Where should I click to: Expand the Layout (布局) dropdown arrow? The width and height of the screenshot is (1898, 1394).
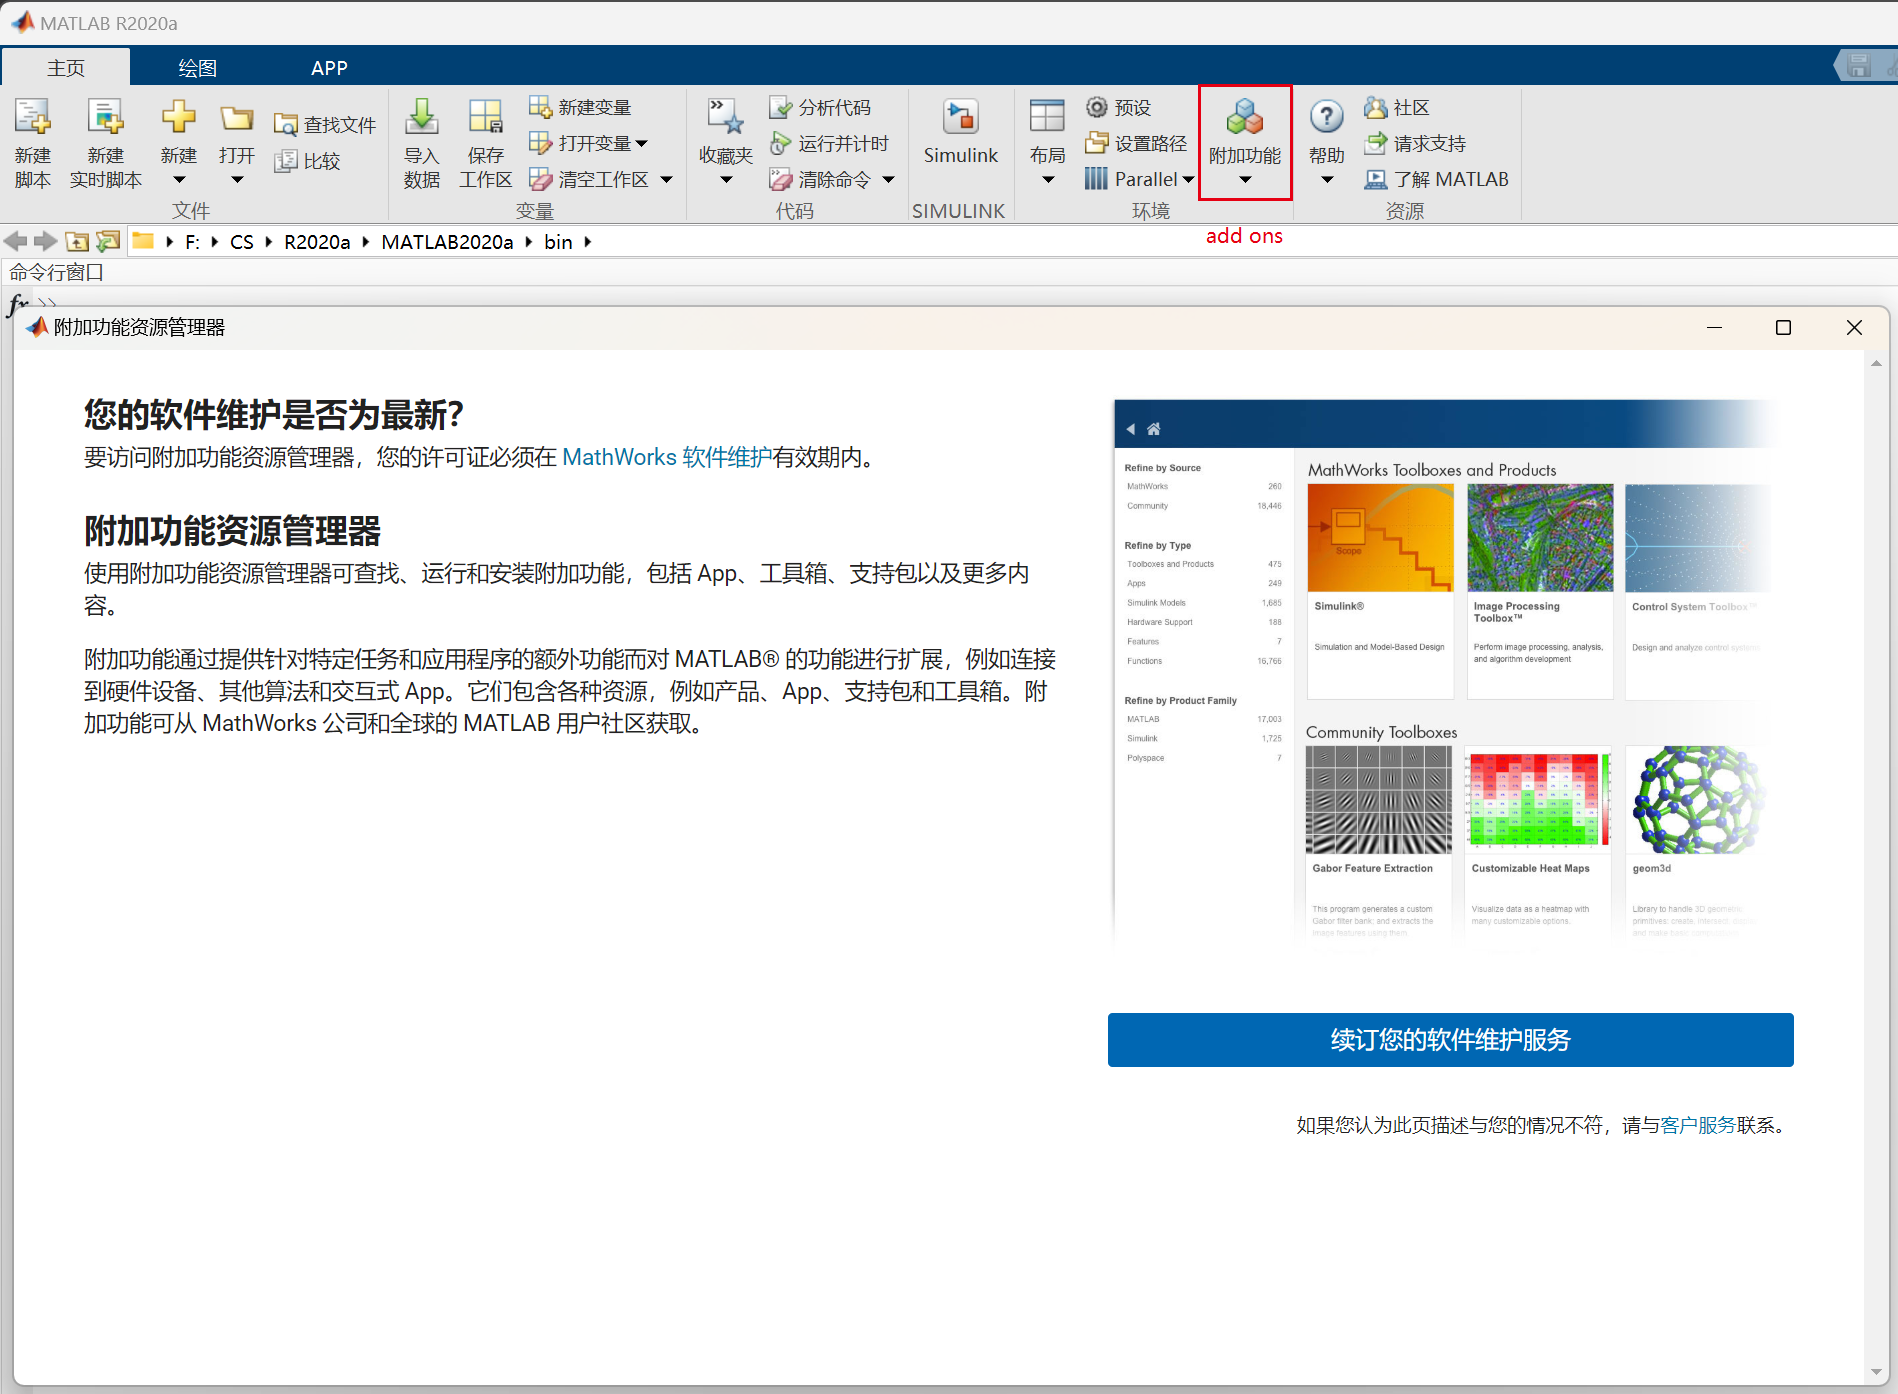1048,180
